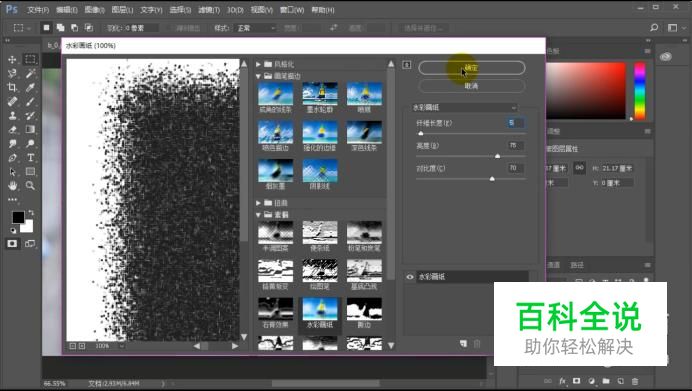This screenshot has height=391, width=692.
Task: Click the 对比度 contrast slider handle
Action: pyautogui.click(x=492, y=179)
